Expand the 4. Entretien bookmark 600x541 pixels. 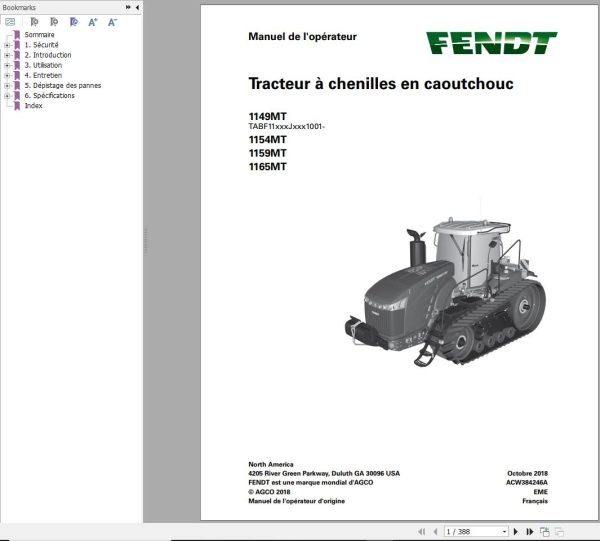click(x=7, y=75)
